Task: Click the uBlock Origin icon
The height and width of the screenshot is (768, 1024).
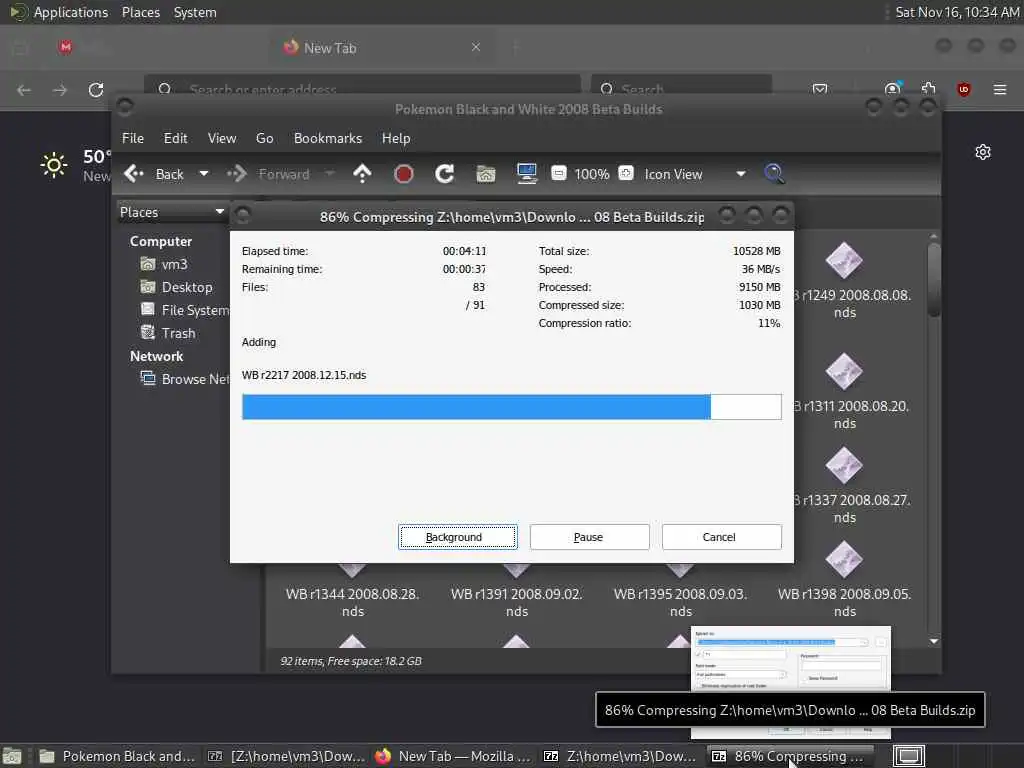Action: pos(964,89)
